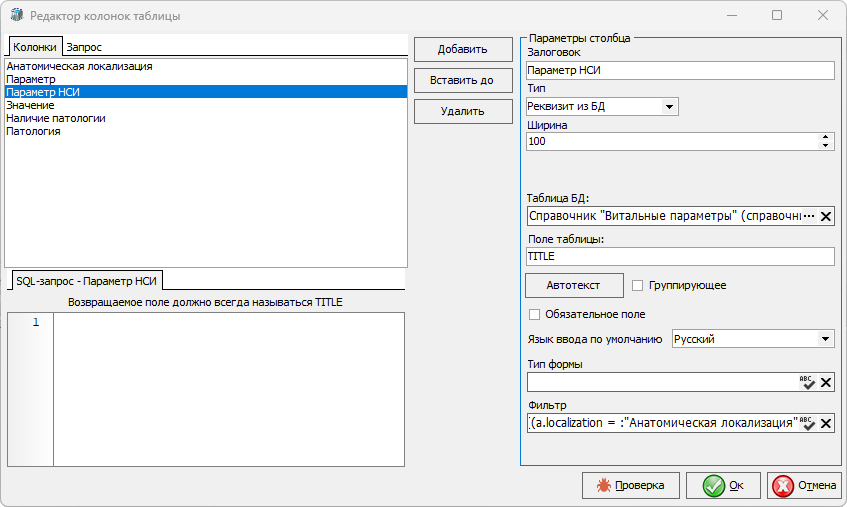847x507 pixels.
Task: Click the application icon in title bar
Action: 17,15
